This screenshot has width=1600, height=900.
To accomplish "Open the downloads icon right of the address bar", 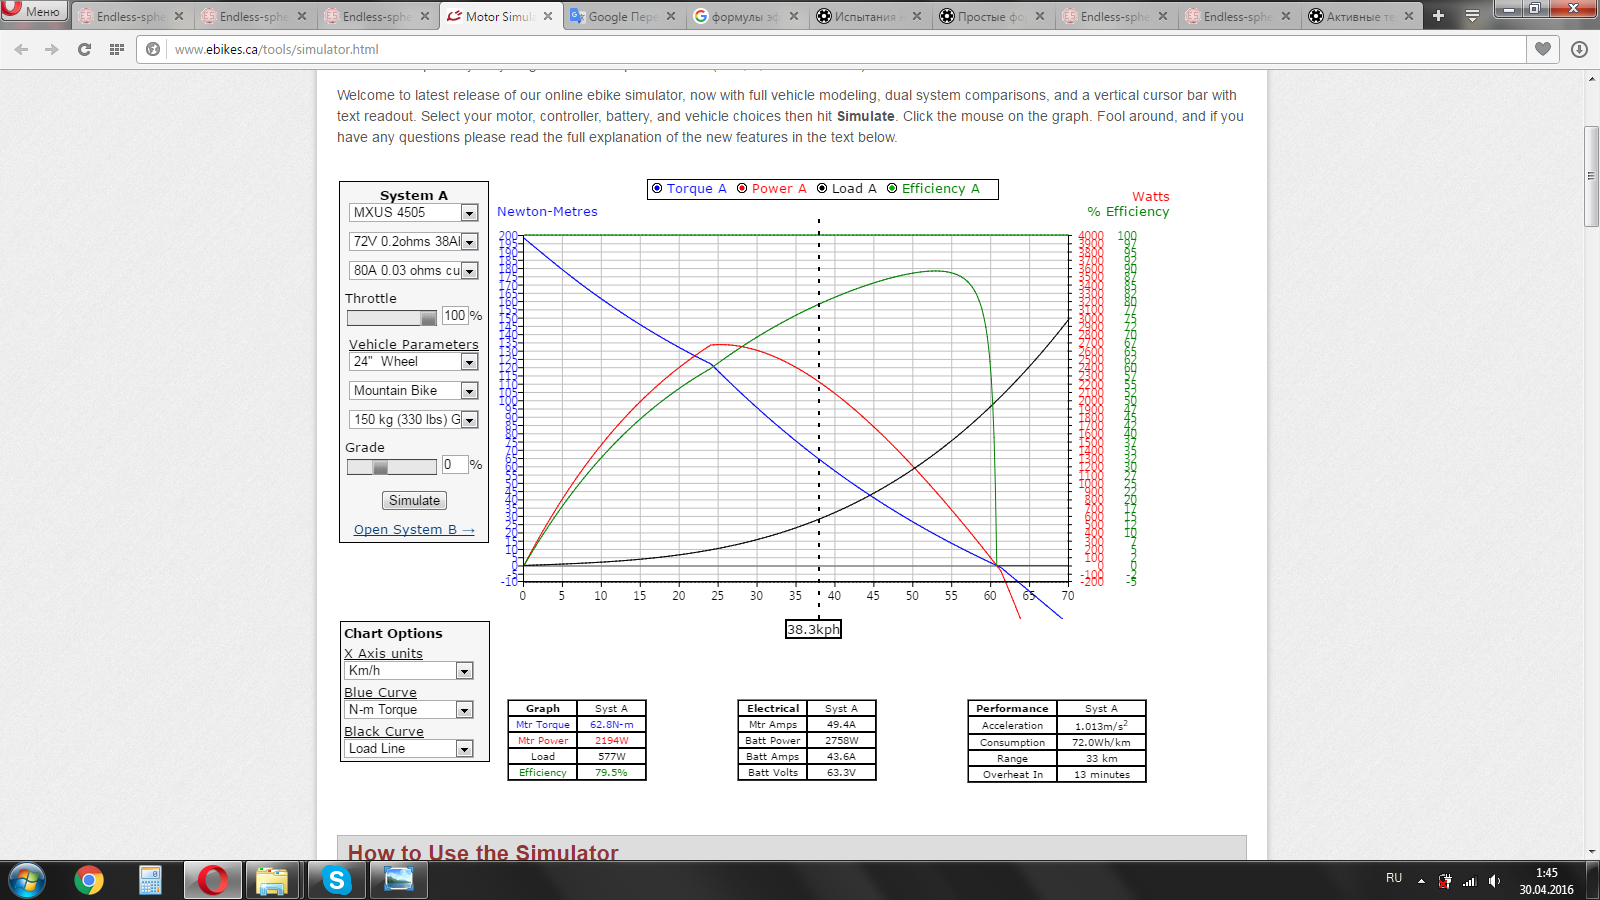I will coord(1580,49).
